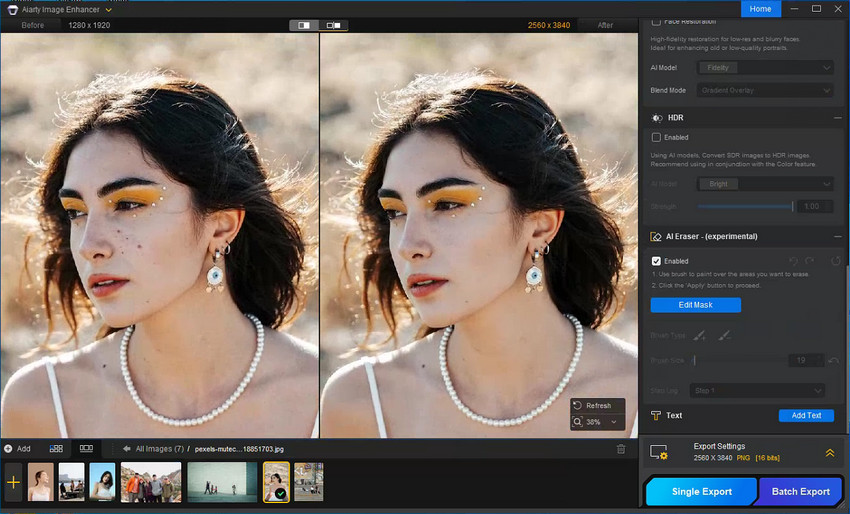Click the After label tab

point(605,25)
